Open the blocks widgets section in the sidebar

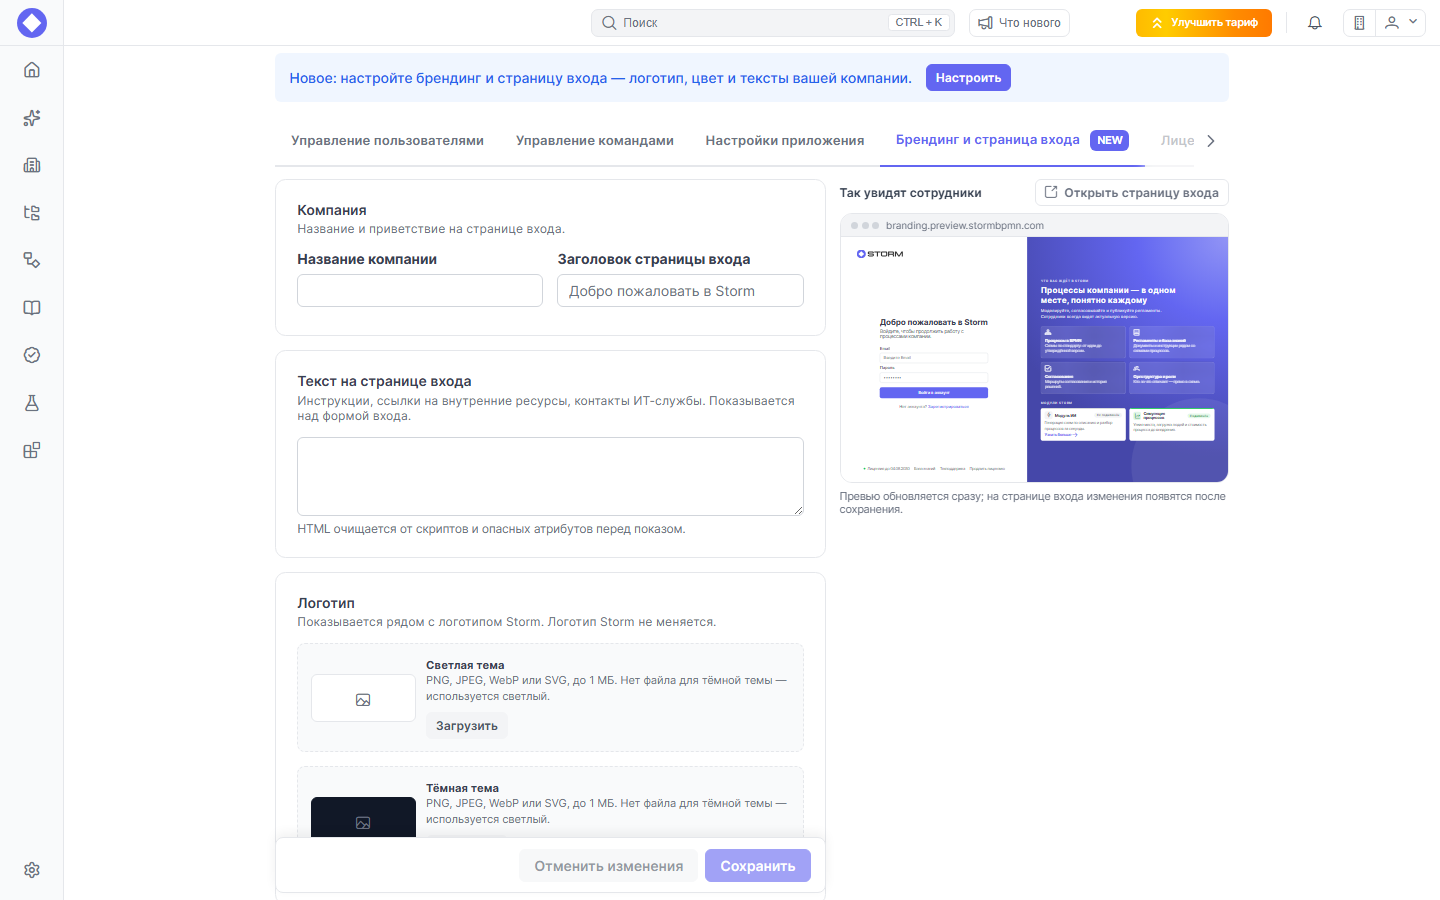tap(32, 450)
